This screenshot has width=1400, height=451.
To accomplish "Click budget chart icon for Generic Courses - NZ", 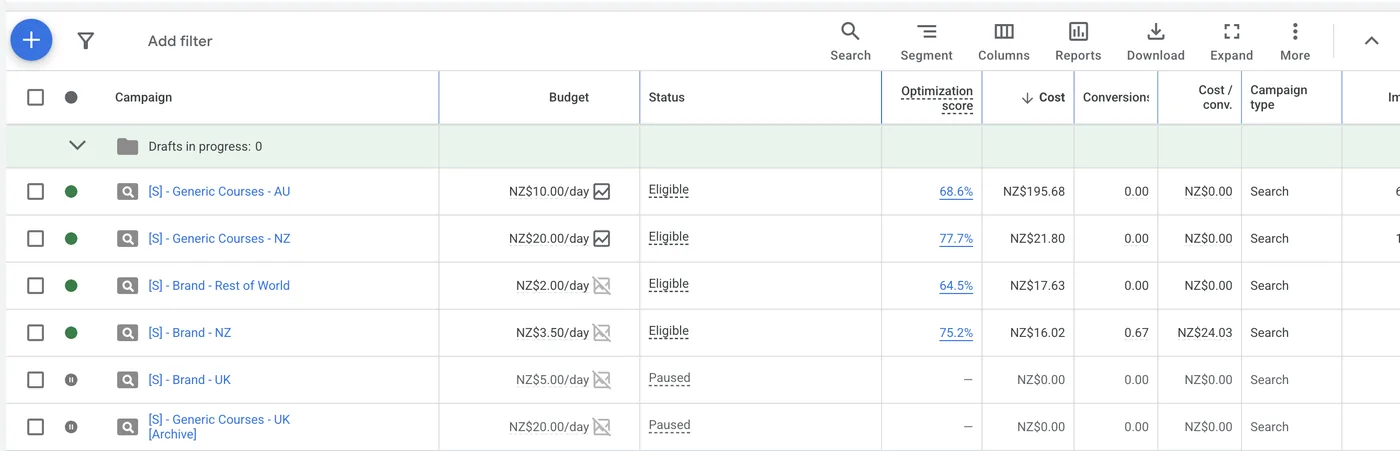I will click(601, 238).
